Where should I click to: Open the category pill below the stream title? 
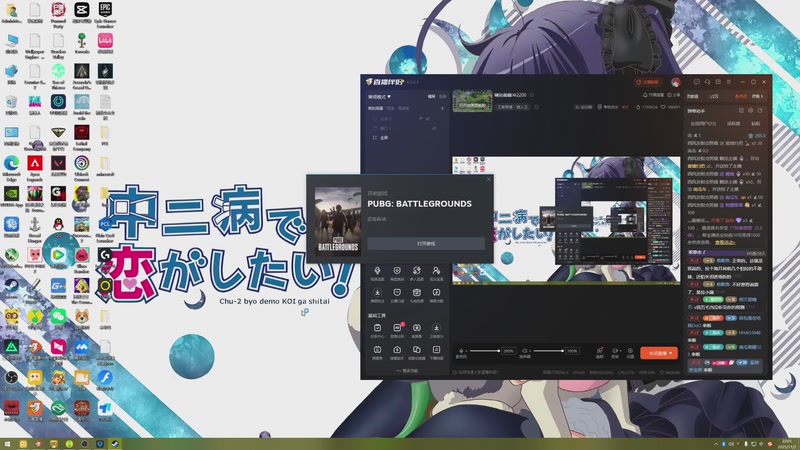coord(514,107)
